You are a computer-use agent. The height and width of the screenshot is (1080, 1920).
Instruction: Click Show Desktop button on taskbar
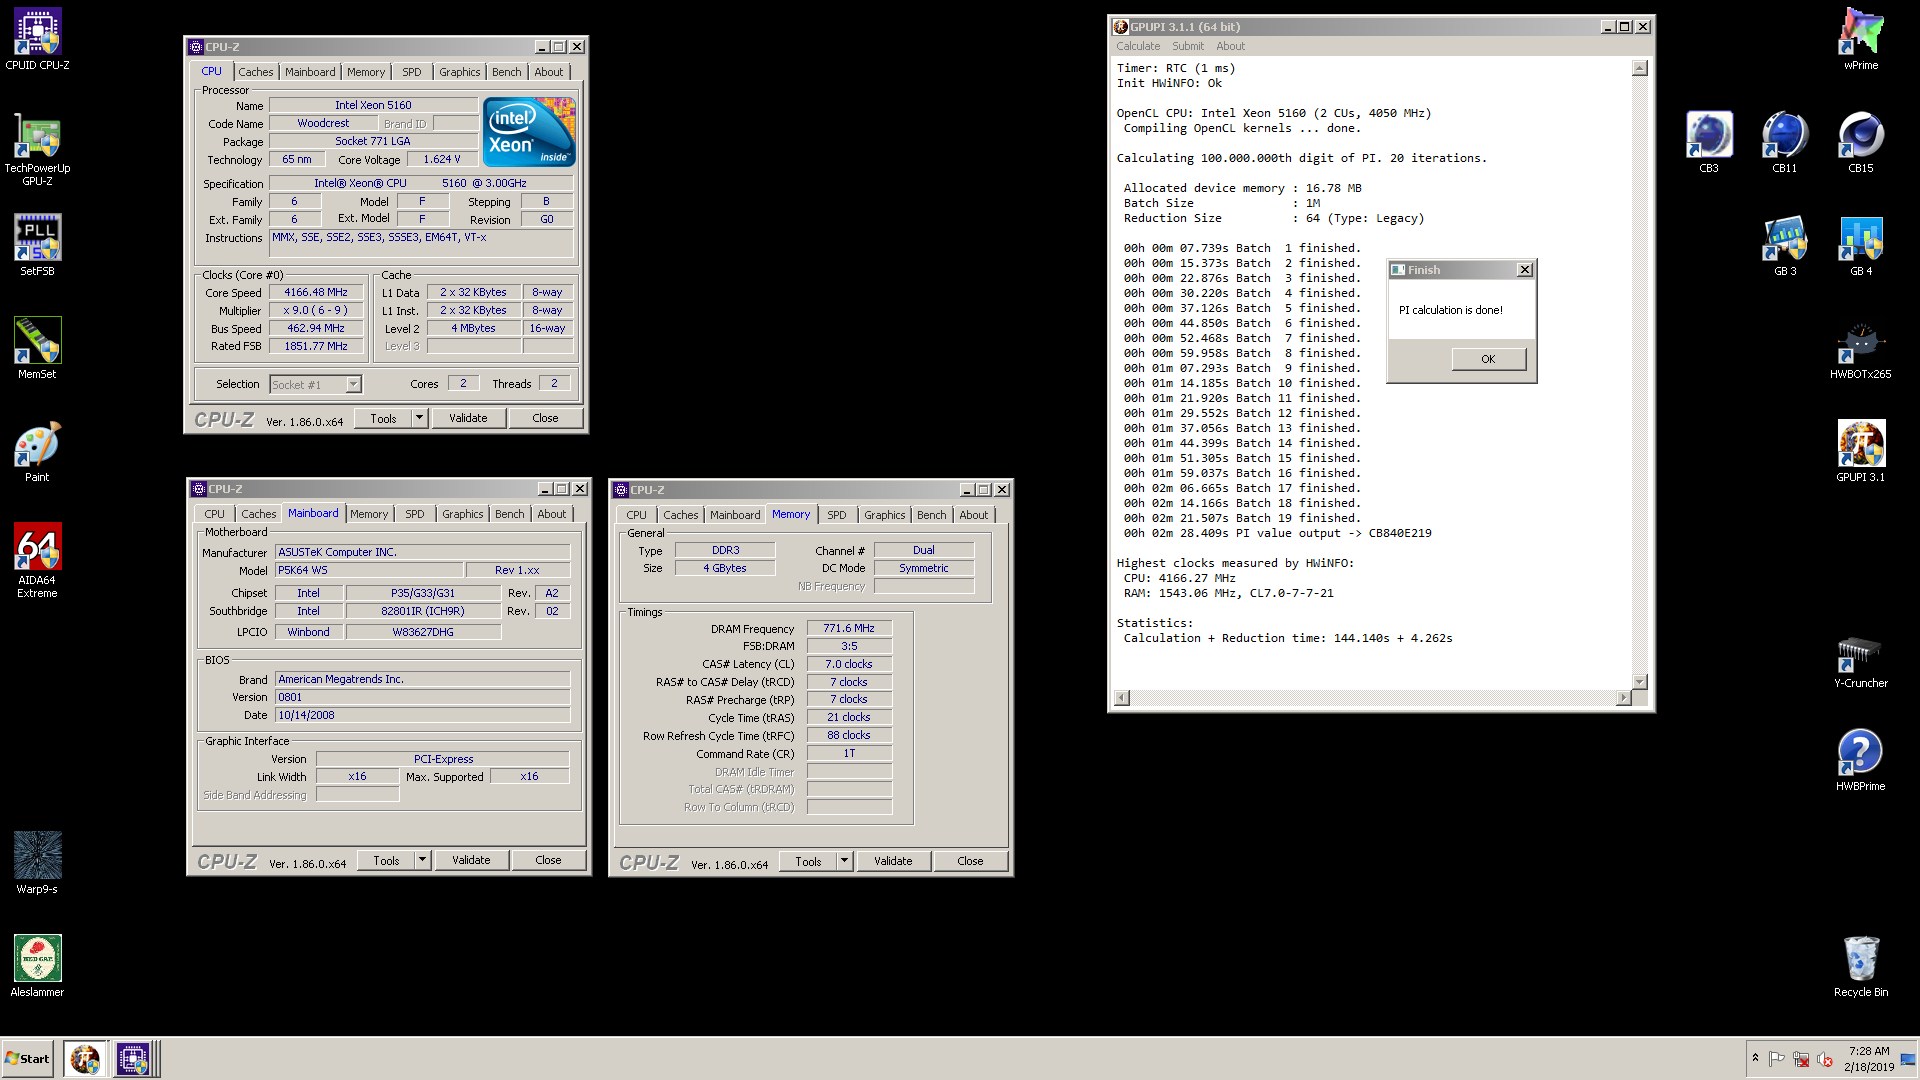tap(1908, 1059)
